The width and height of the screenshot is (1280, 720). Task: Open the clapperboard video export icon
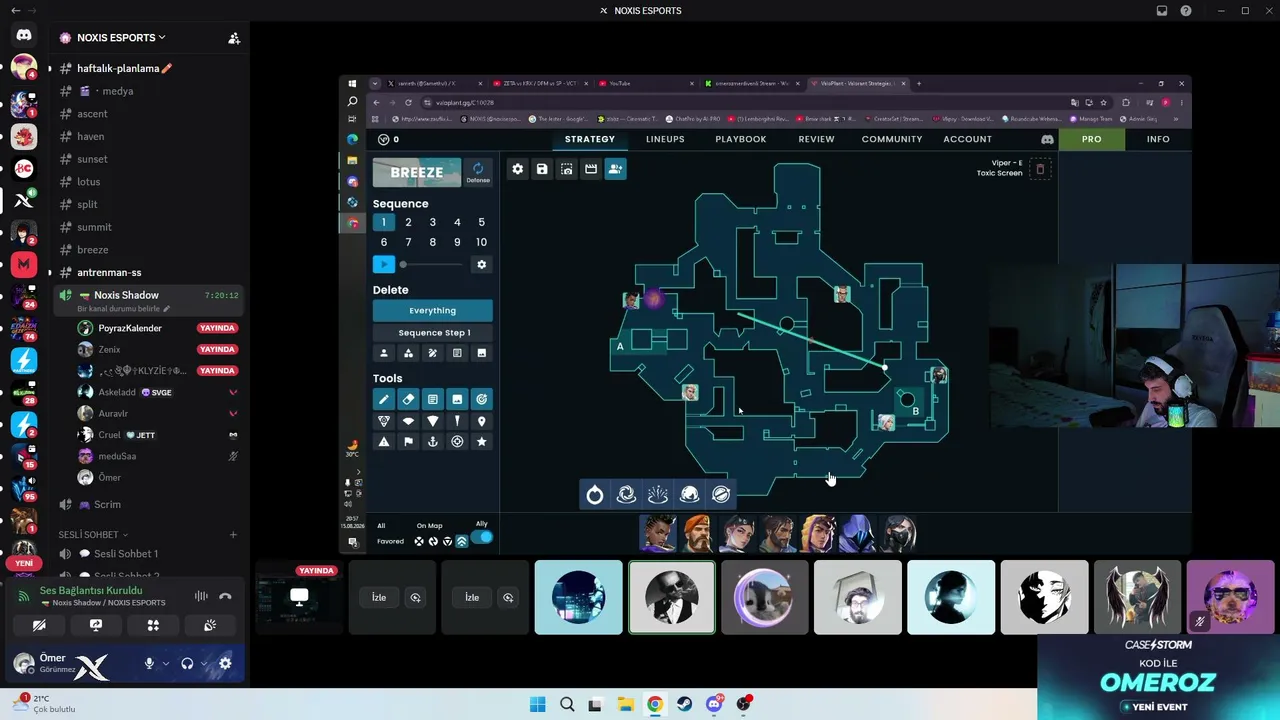(x=591, y=169)
